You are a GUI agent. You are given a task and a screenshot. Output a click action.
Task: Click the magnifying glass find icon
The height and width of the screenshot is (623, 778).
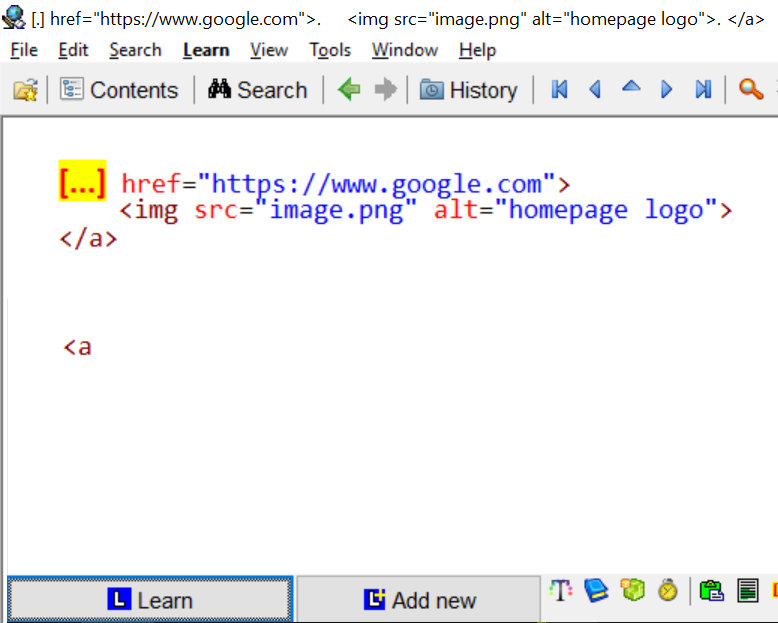(x=751, y=90)
